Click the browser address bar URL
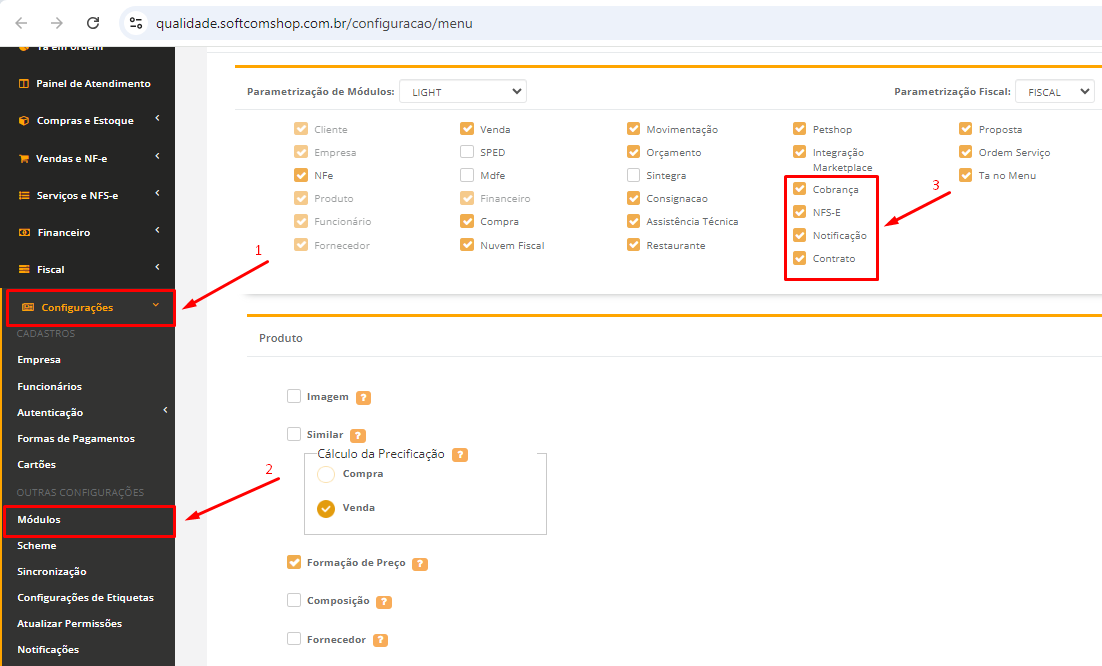The height and width of the screenshot is (666, 1102). click(x=314, y=22)
